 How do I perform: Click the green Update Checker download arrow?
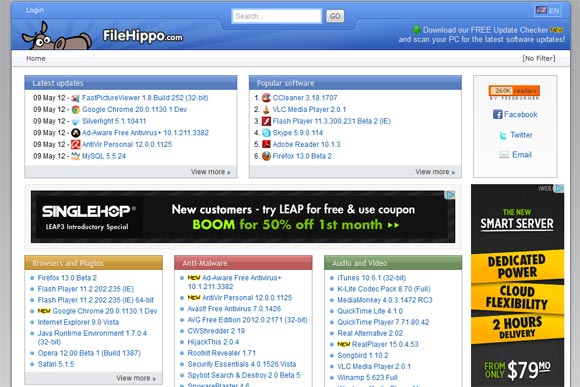[416, 30]
